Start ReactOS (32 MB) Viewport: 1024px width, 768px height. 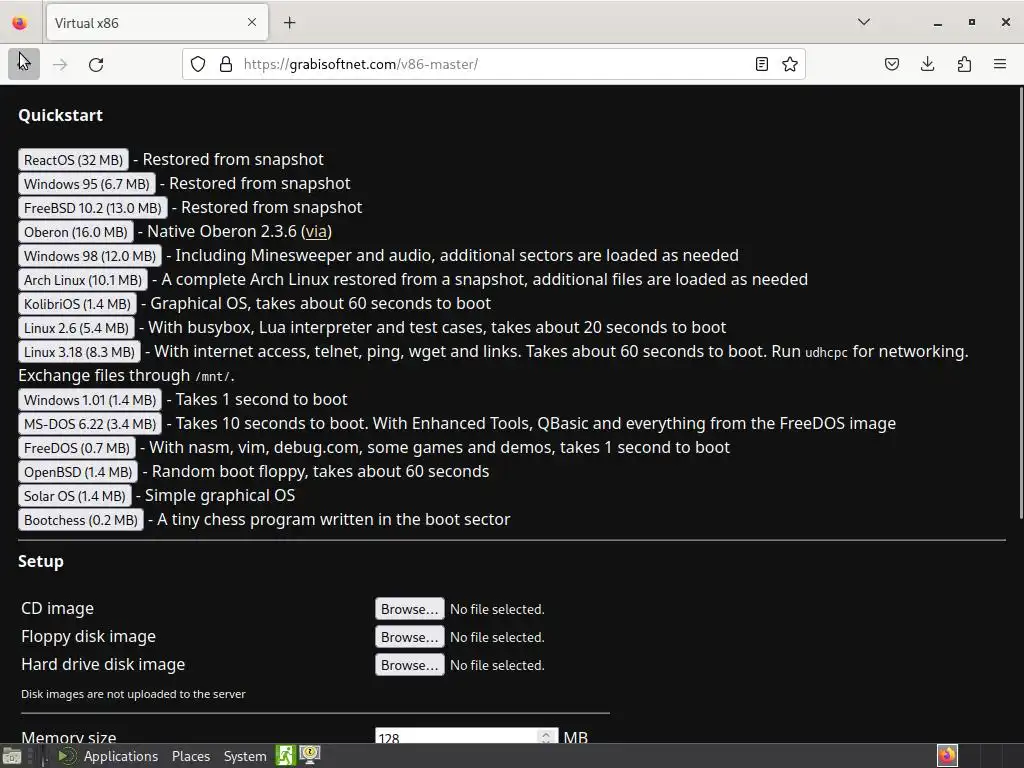pyautogui.click(x=73, y=160)
